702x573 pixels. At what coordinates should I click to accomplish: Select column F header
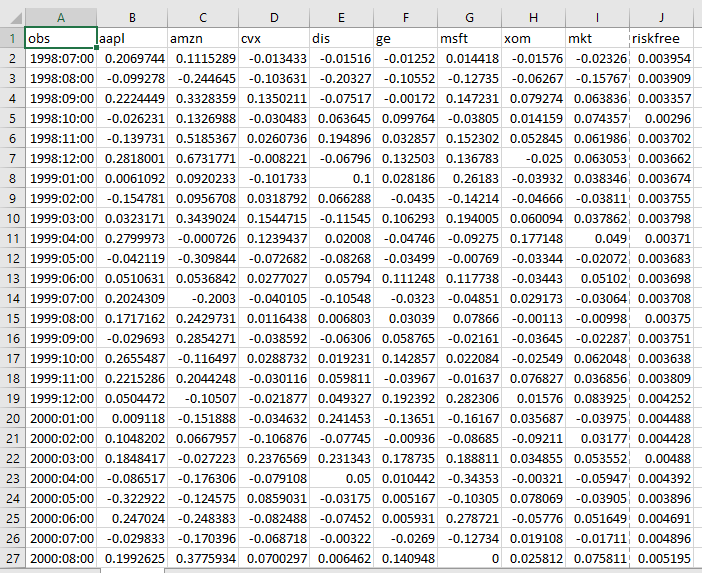point(405,17)
